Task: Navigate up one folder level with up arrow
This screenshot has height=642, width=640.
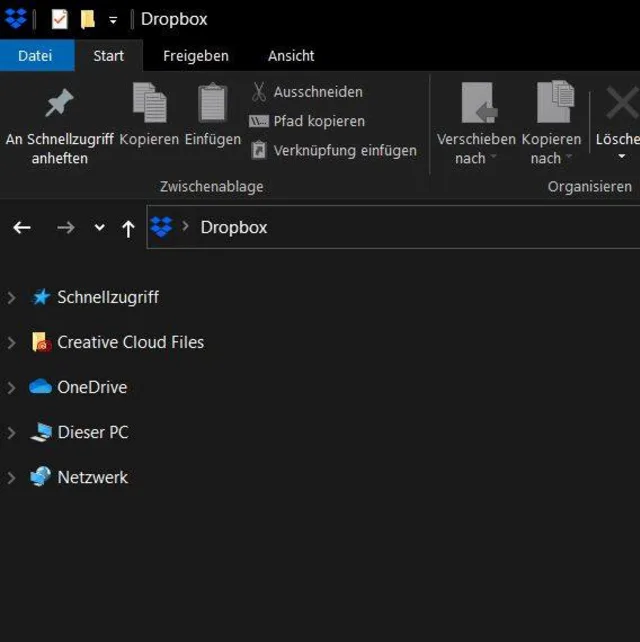Action: tap(128, 228)
